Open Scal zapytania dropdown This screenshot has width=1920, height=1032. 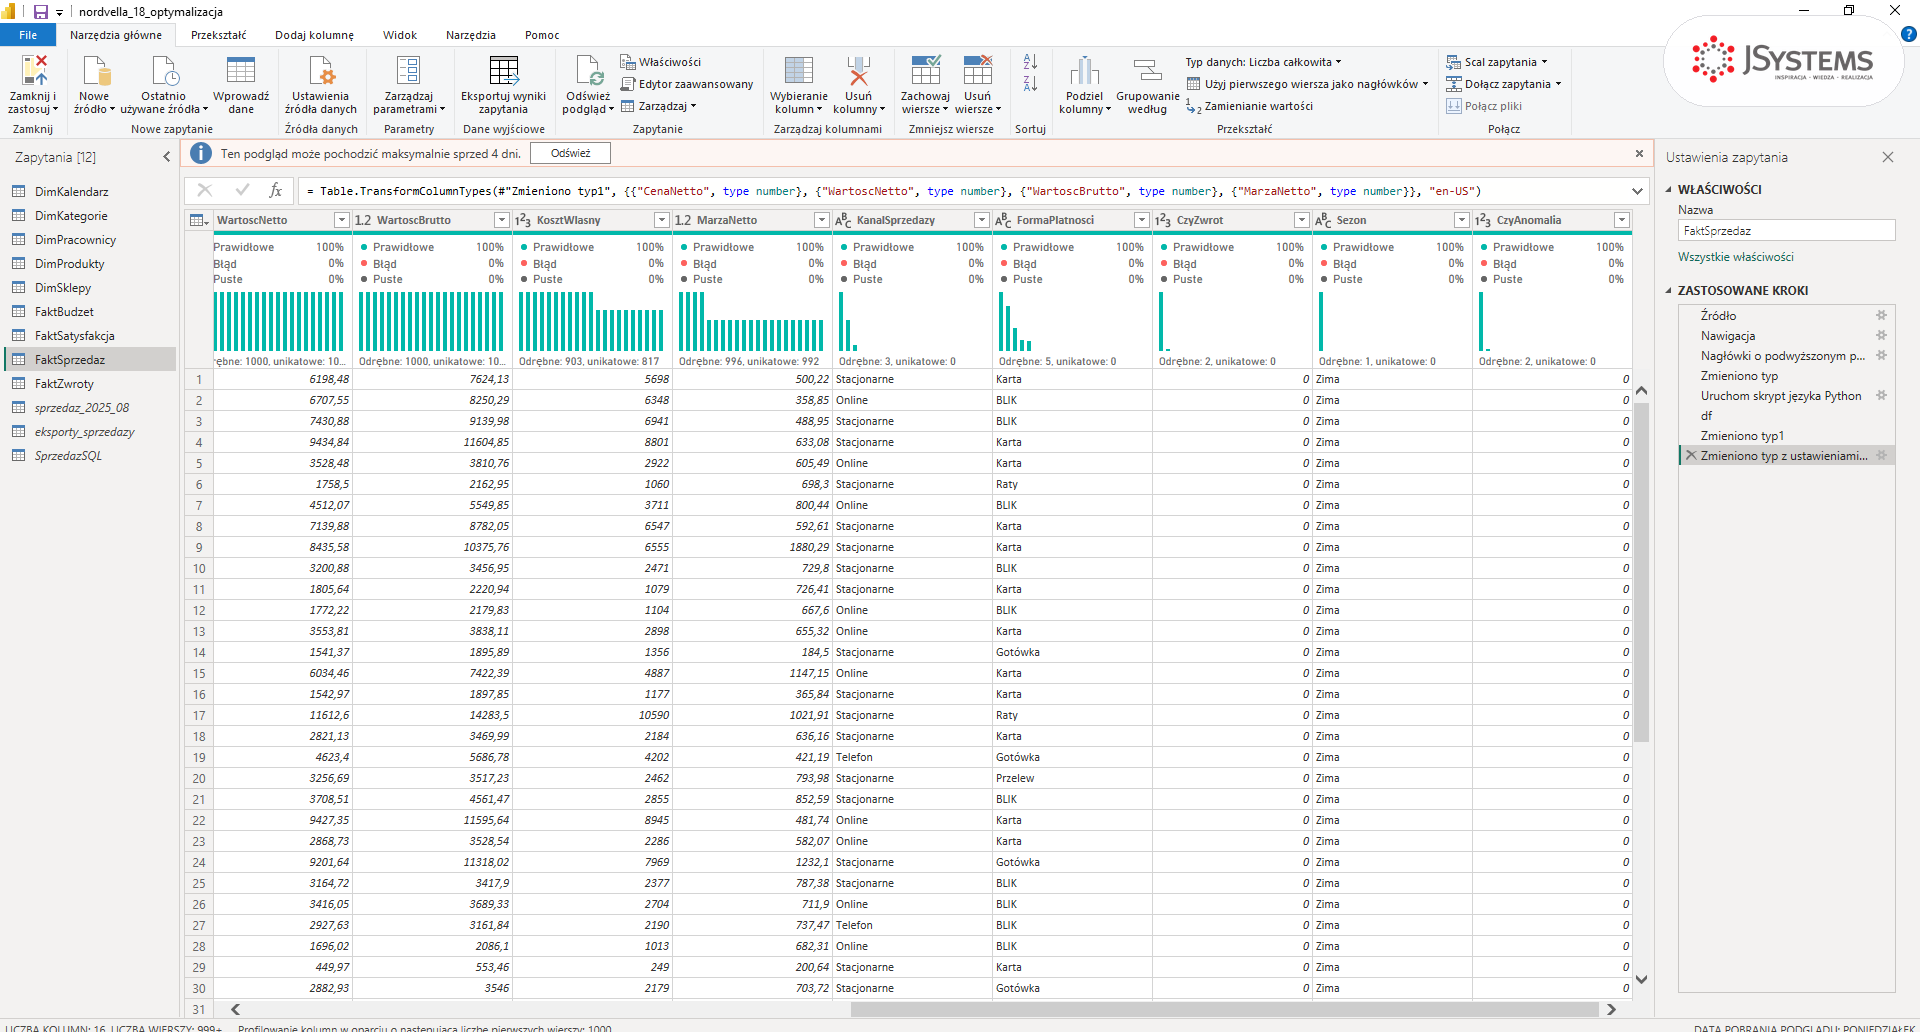click(1497, 62)
